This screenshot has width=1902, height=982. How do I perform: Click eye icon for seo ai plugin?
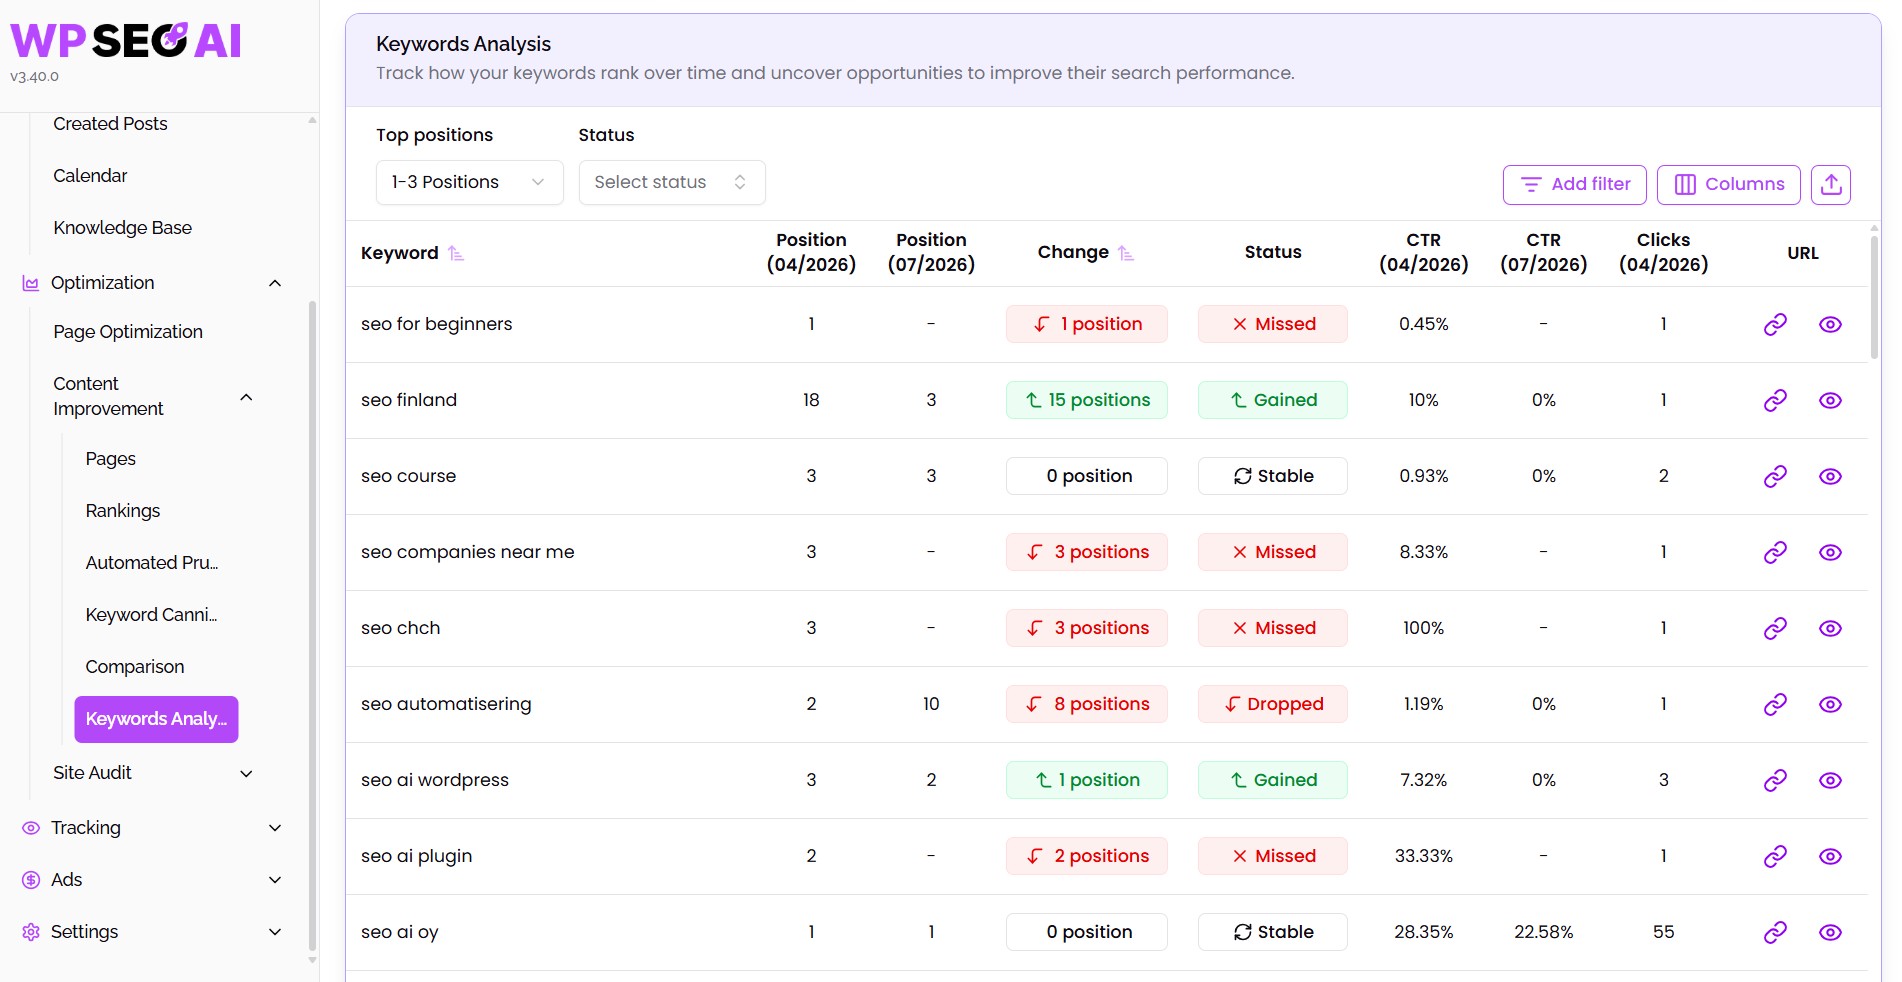(x=1830, y=856)
